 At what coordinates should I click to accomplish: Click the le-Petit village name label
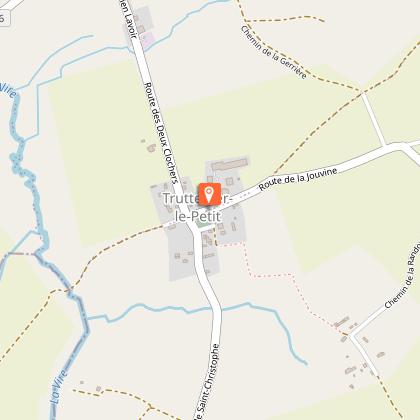coord(198,217)
